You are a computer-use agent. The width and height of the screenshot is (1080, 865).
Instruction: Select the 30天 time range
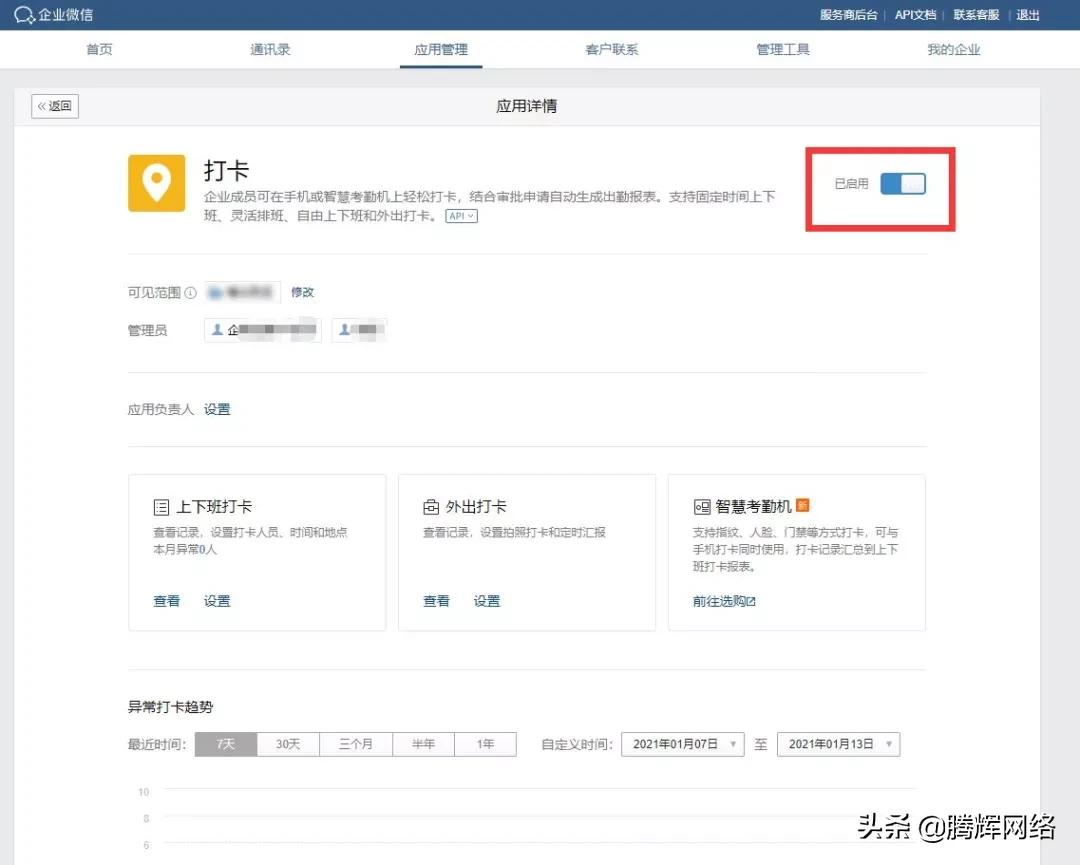coord(288,744)
